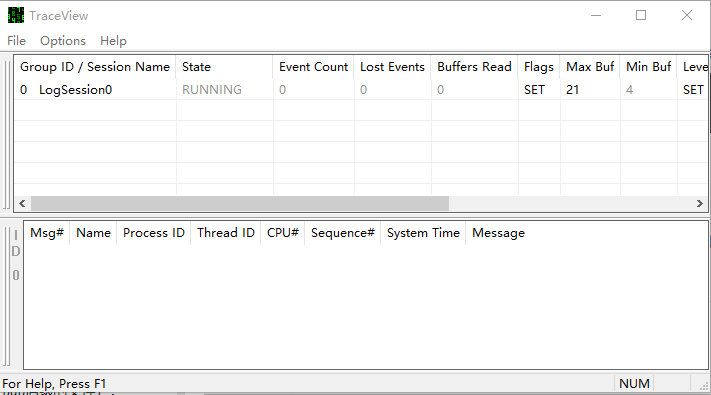
Task: Click the Sequence# column header
Action: click(343, 233)
